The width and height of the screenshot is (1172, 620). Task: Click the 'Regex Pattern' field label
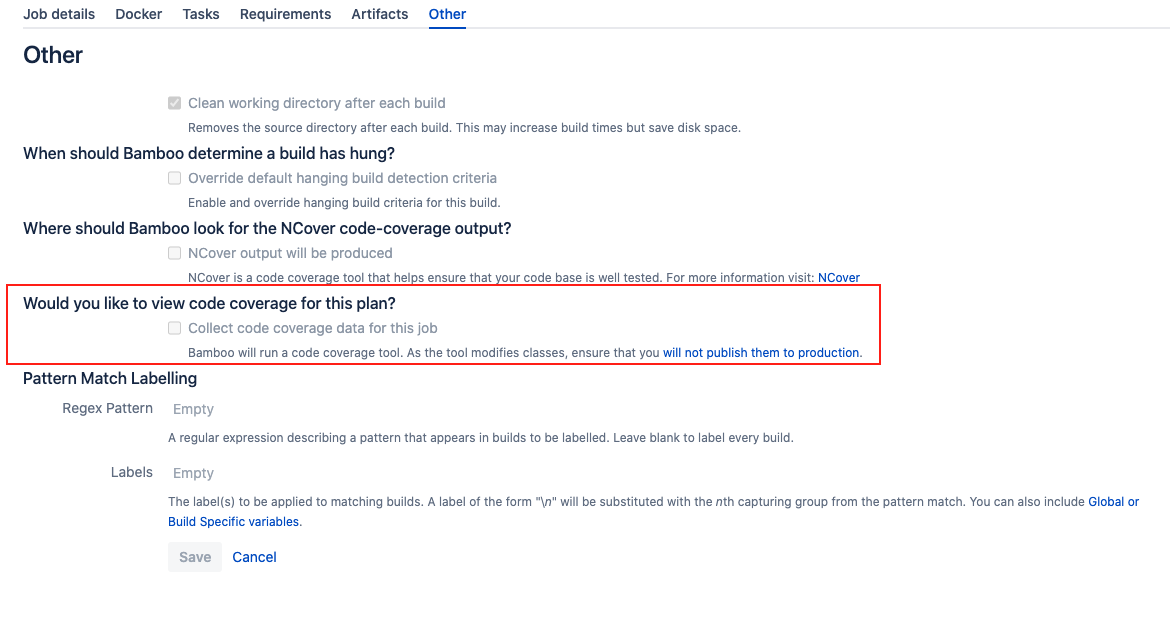[x=108, y=408]
